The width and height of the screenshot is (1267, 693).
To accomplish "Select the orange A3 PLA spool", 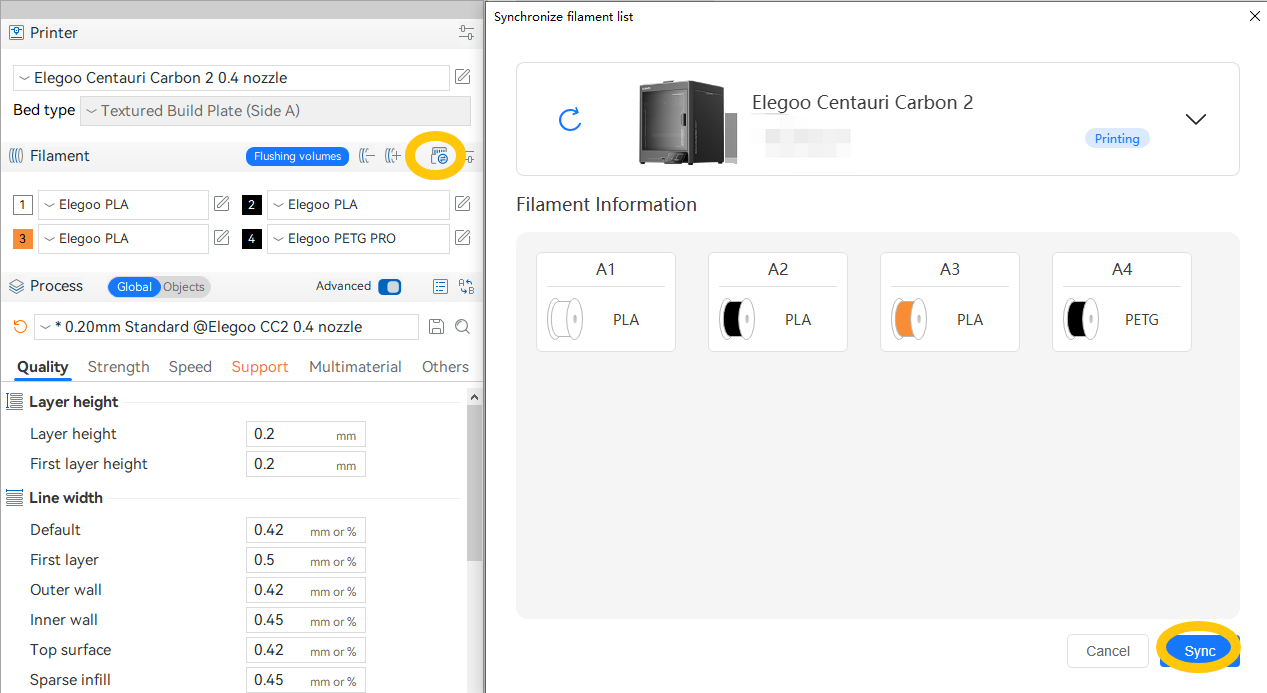I will [x=949, y=301].
